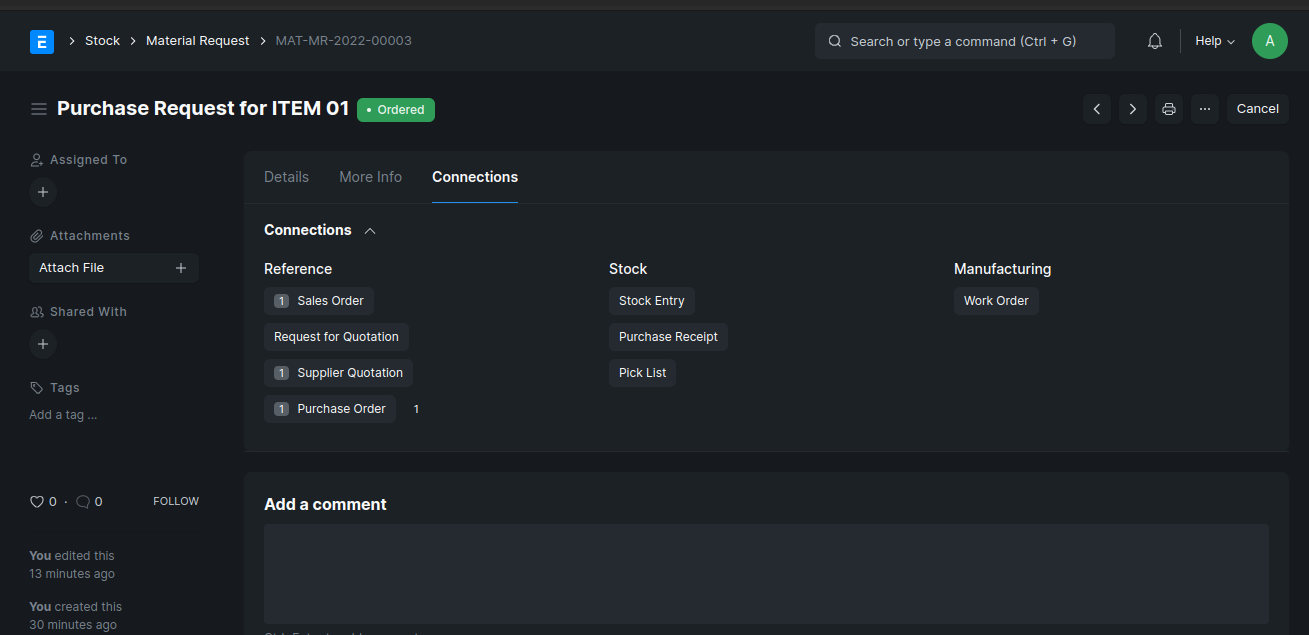Image resolution: width=1309 pixels, height=635 pixels.
Task: Collapse the sidebar with the hamburger toggle
Action: pos(38,108)
